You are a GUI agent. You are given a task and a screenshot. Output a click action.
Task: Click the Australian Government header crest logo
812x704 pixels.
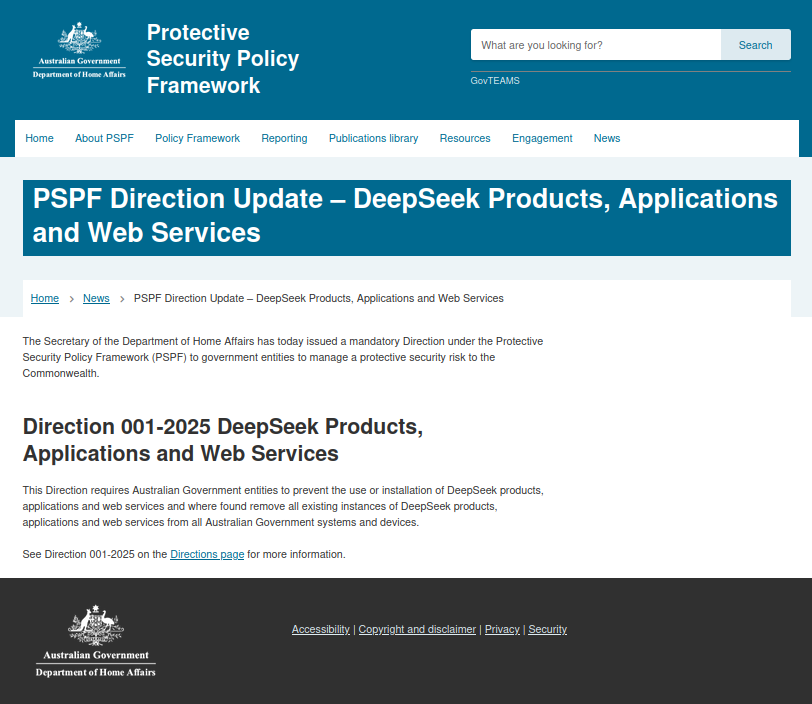point(79,51)
